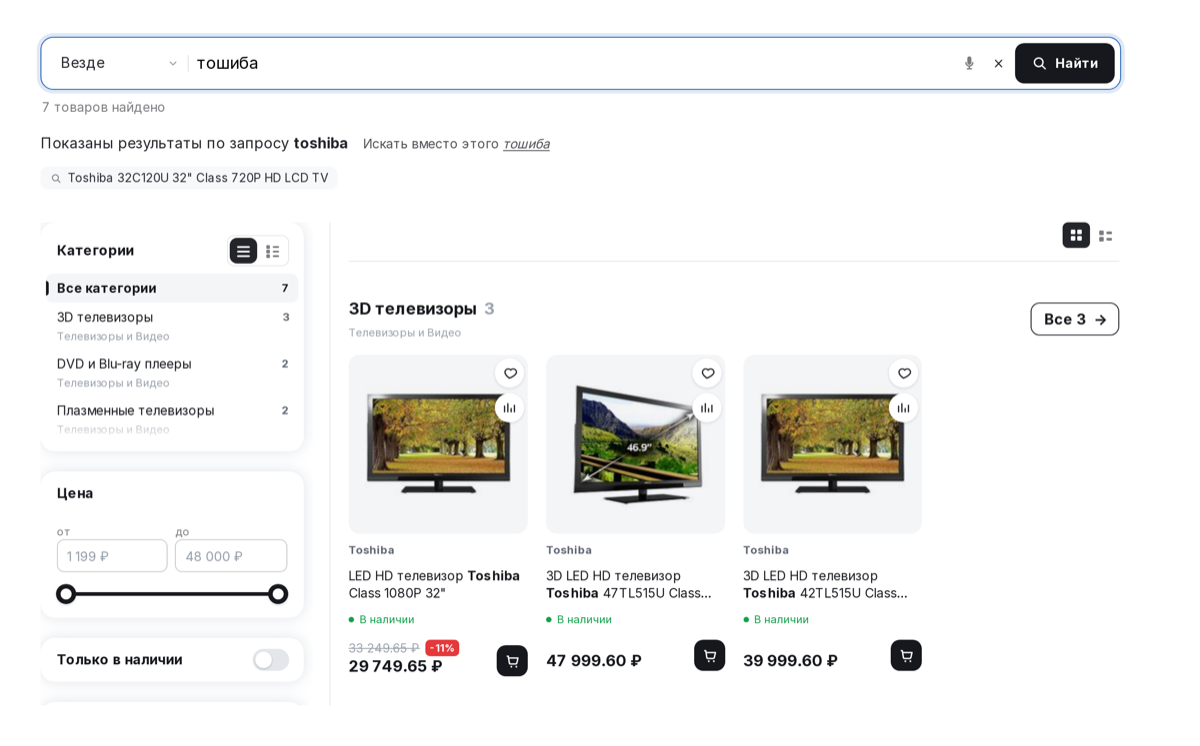Switch categories panel to simple list view
Viewport: 1200px width, 746px height.
[x=243, y=251]
